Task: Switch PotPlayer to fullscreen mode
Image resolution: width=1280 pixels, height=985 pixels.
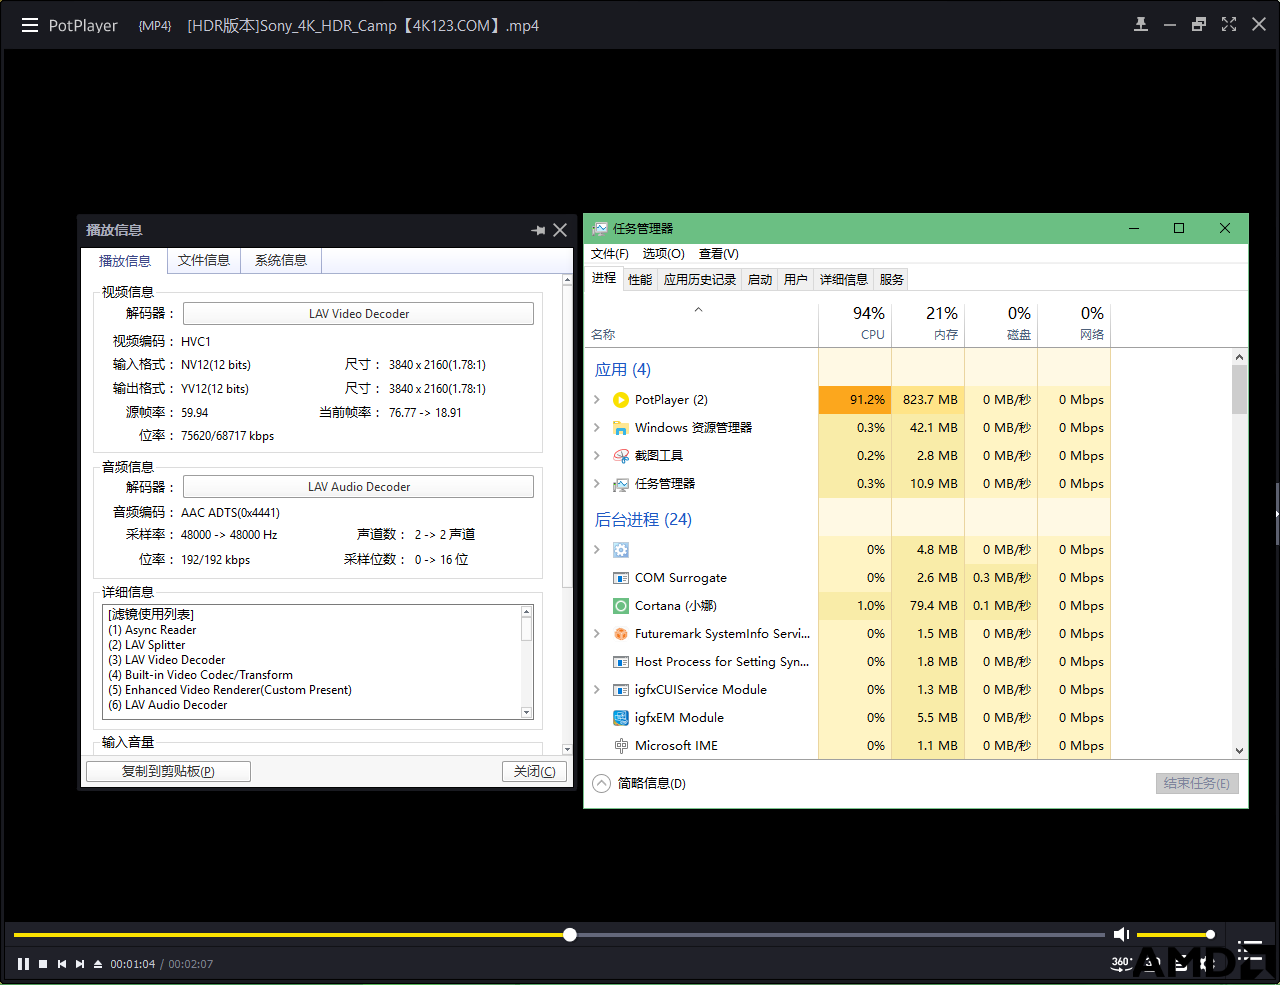Action: click(x=1229, y=25)
